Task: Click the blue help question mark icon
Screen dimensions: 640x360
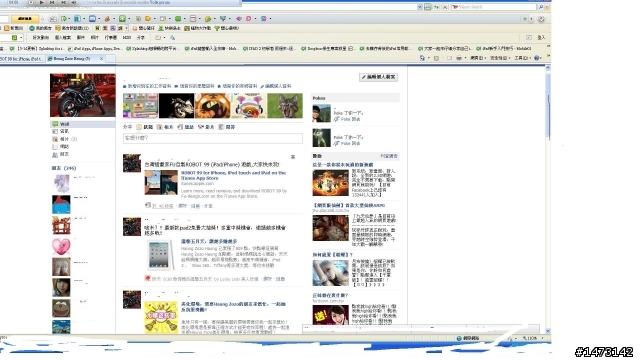Action: pos(537,58)
